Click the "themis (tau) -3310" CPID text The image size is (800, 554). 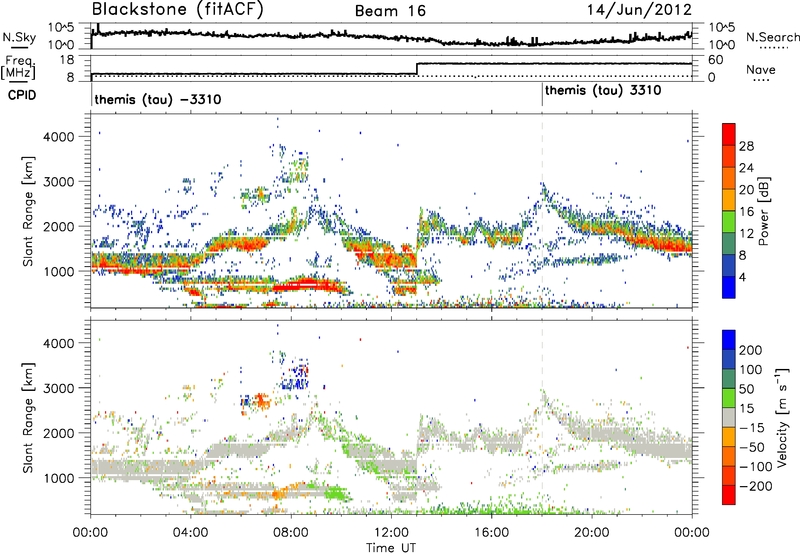click(158, 99)
